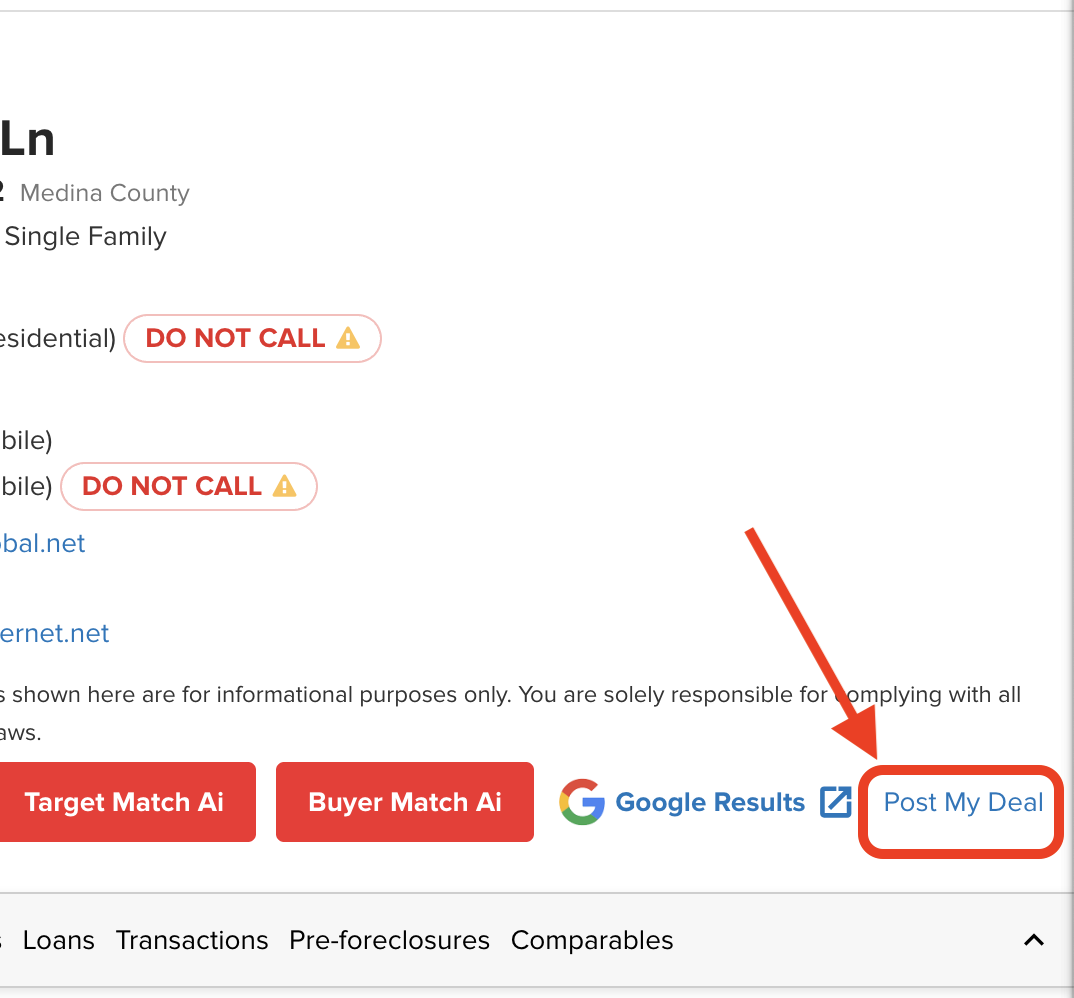Click the Post My Deal link
The image size is (1074, 998).
[963, 802]
